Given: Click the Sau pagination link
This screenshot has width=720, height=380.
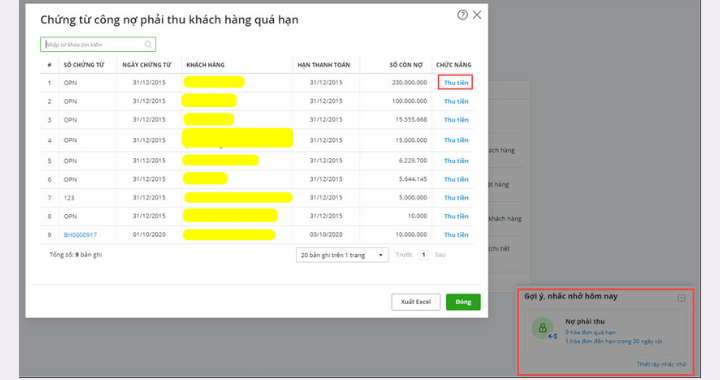Looking at the screenshot, I should [440, 255].
